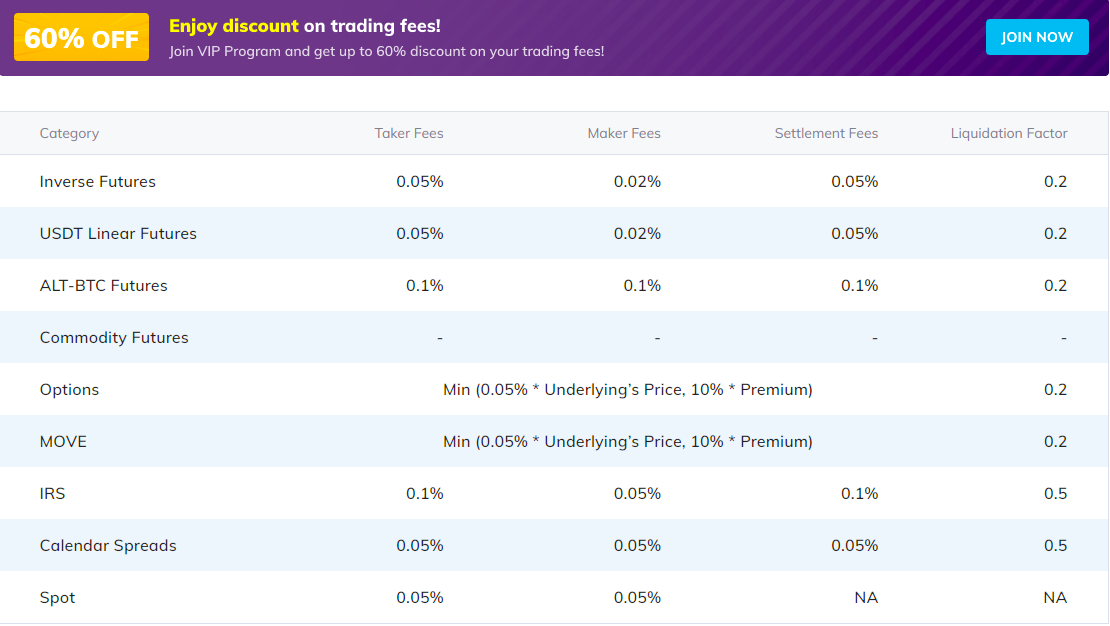
Task: Click the Taker Fees column header
Action: (408, 133)
